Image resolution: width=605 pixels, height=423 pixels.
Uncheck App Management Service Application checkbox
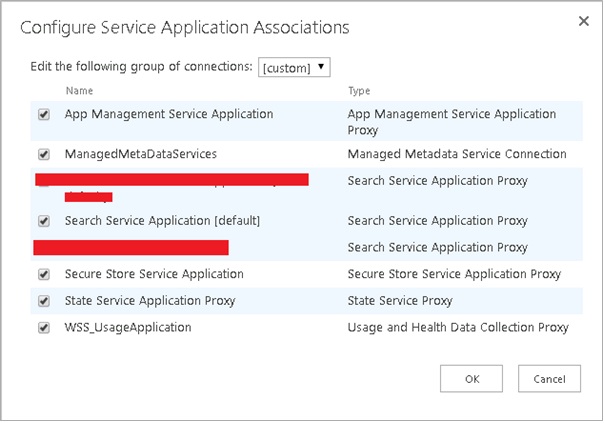pyautogui.click(x=44, y=115)
